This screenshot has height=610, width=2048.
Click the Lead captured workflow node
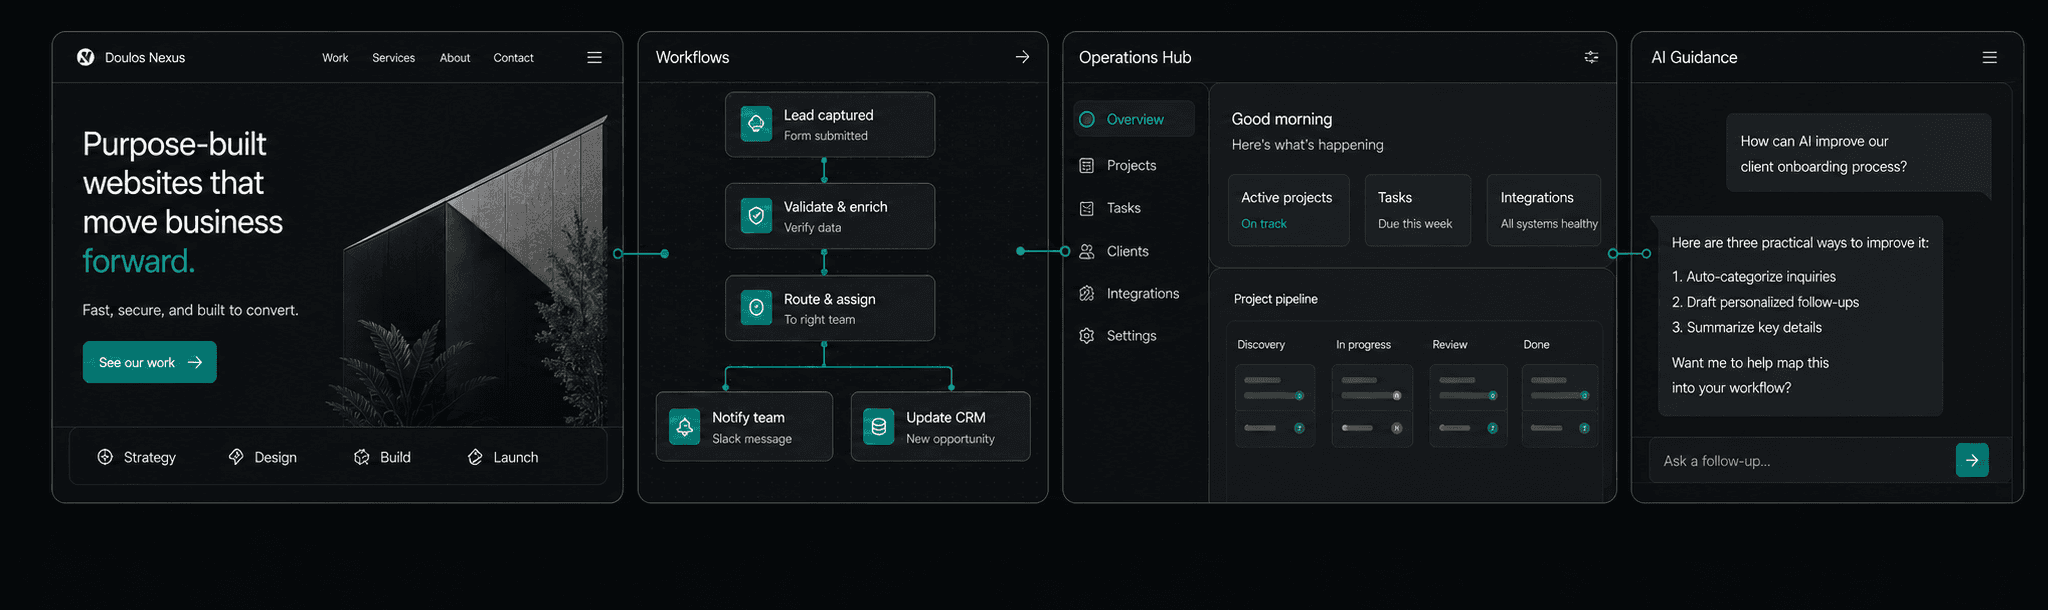click(x=830, y=125)
